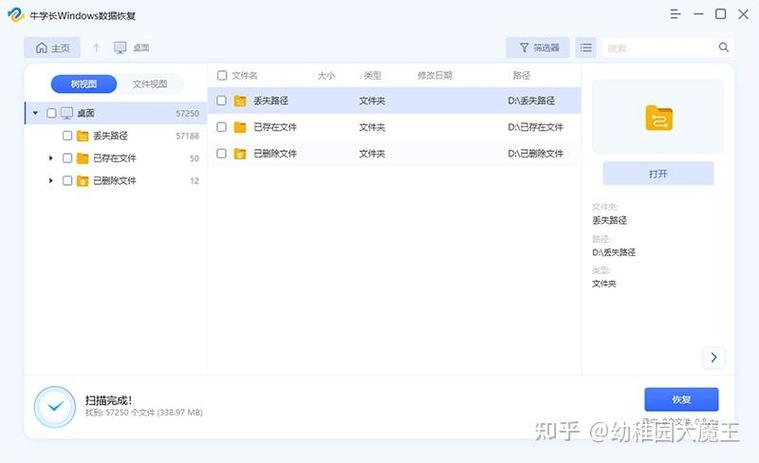Click the 桌面 breadcrumb label
Screen dimensions: 759x463
coord(141,47)
